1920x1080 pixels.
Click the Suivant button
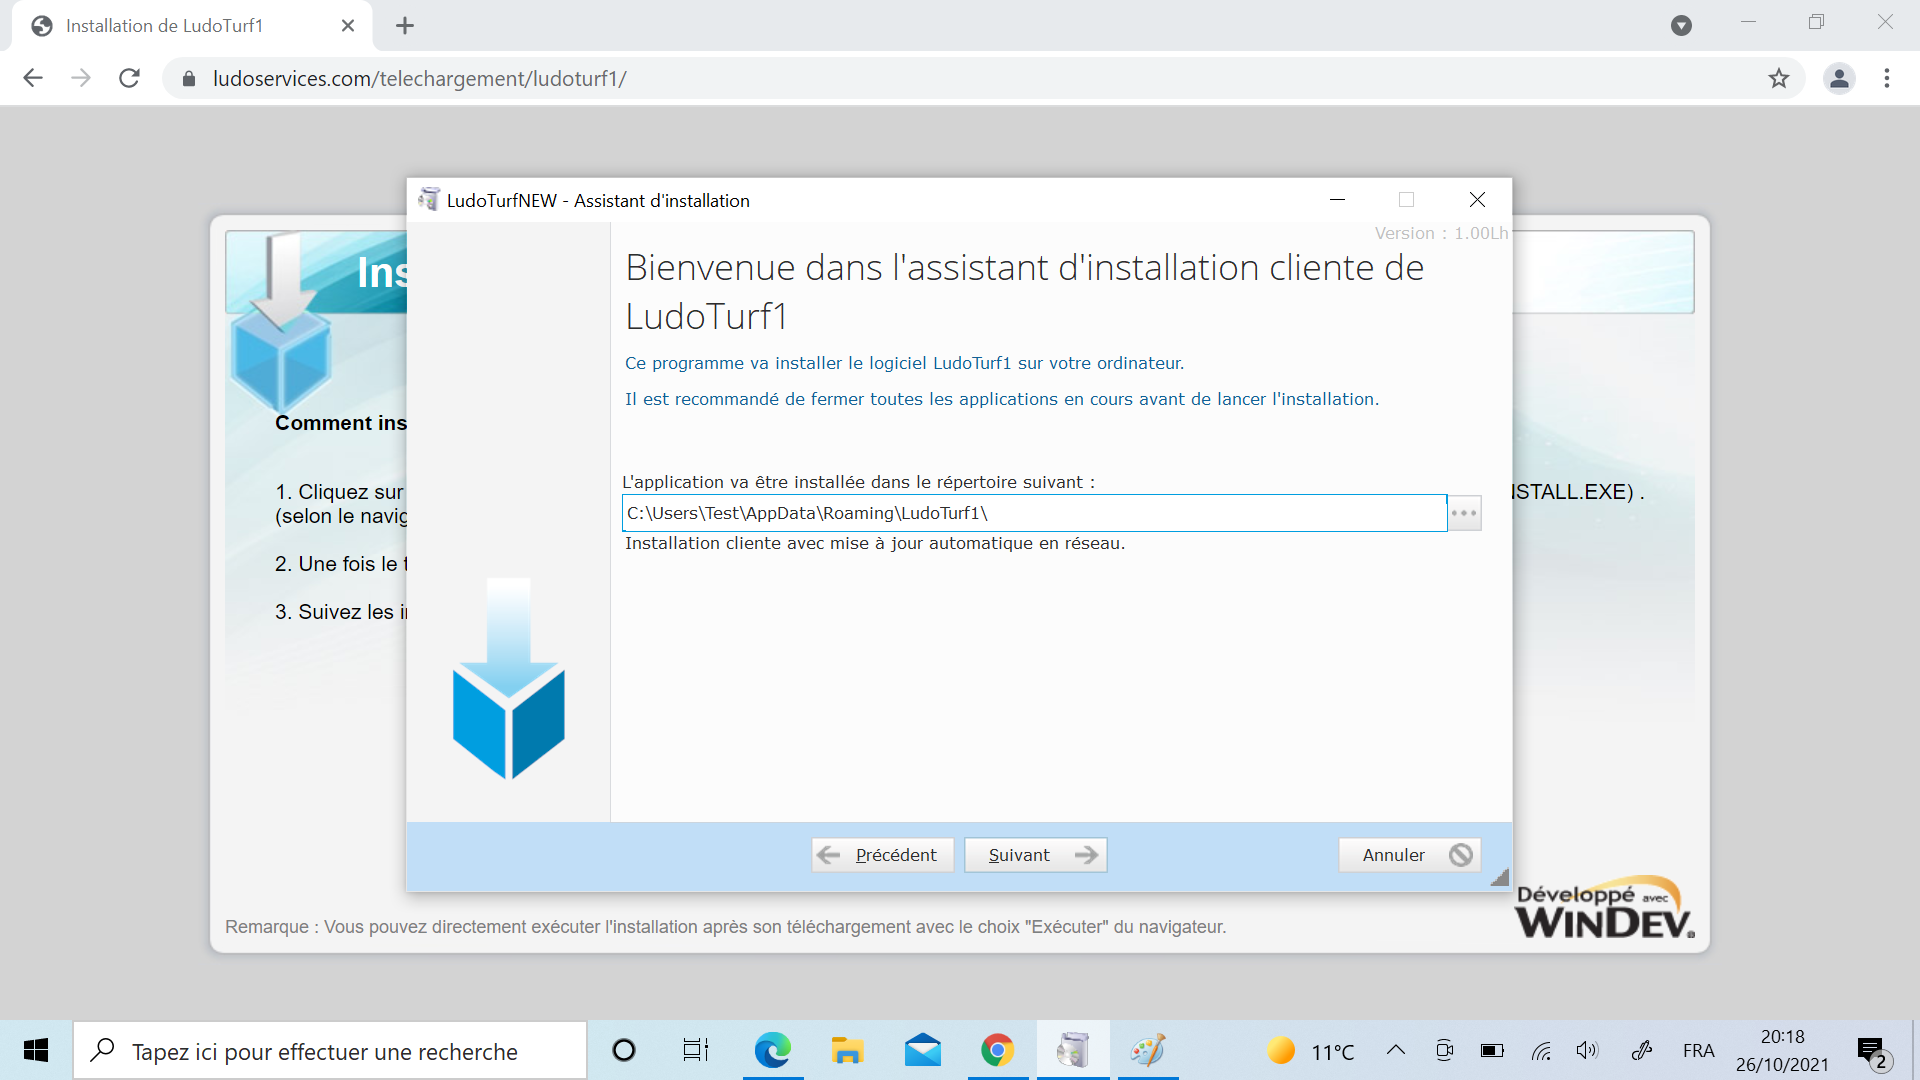click(1035, 855)
